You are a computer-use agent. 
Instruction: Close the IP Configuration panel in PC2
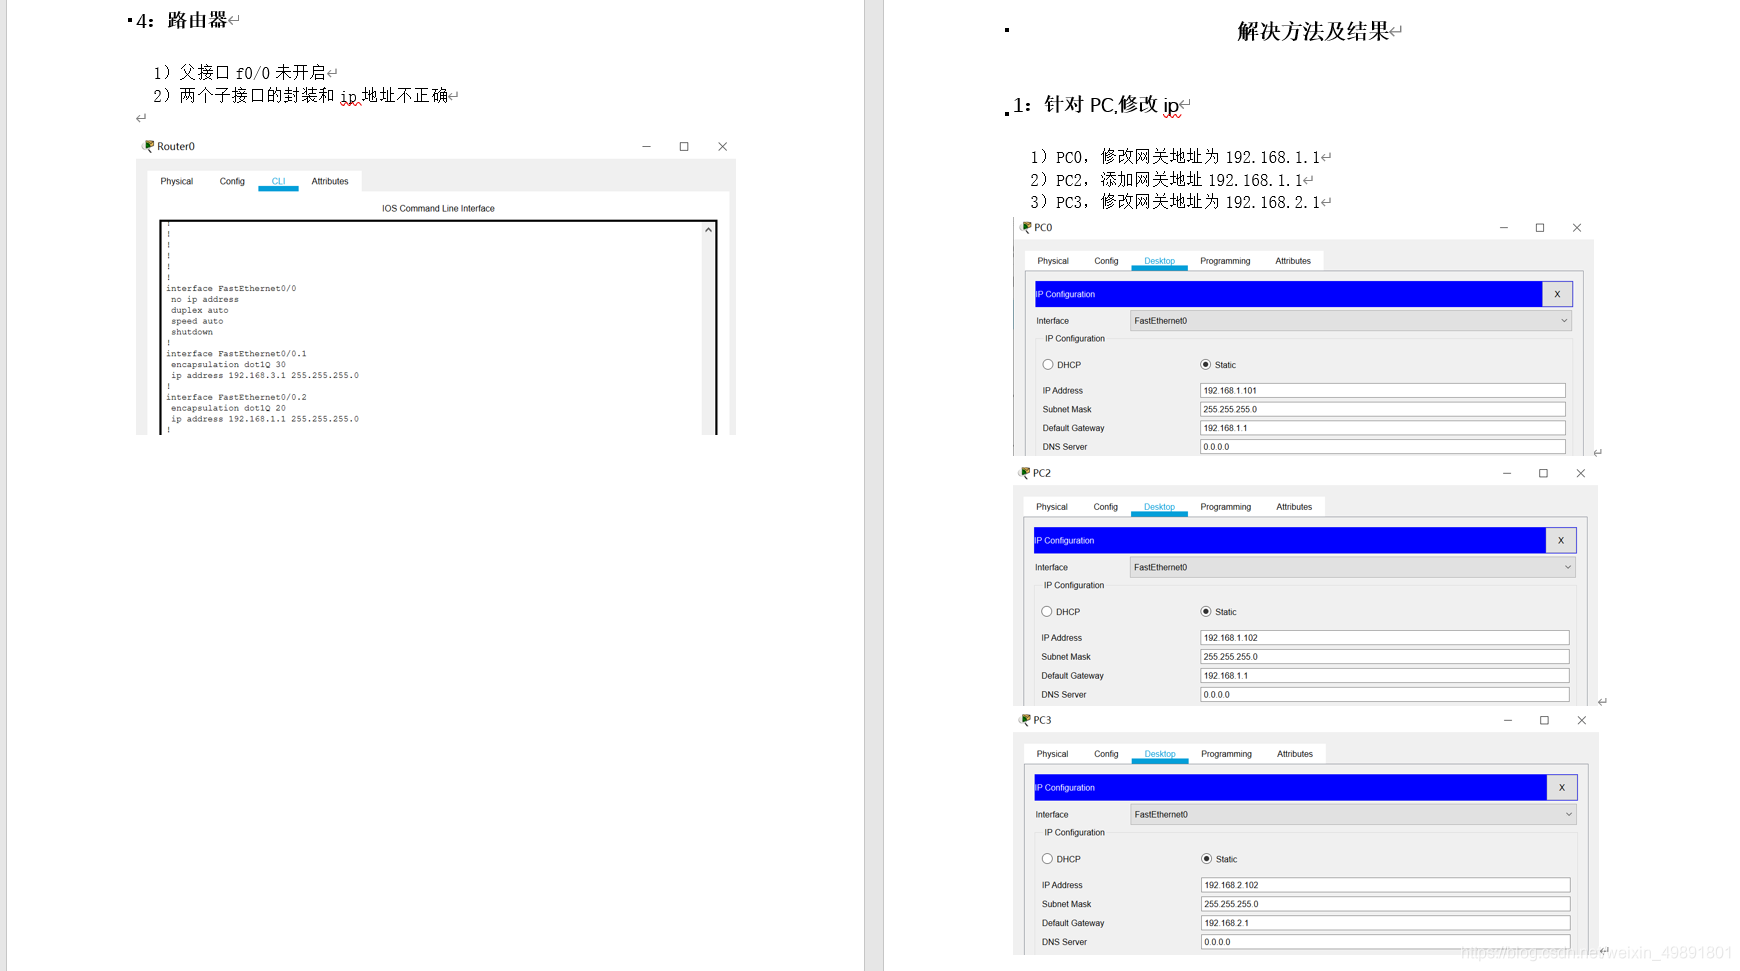1561,540
